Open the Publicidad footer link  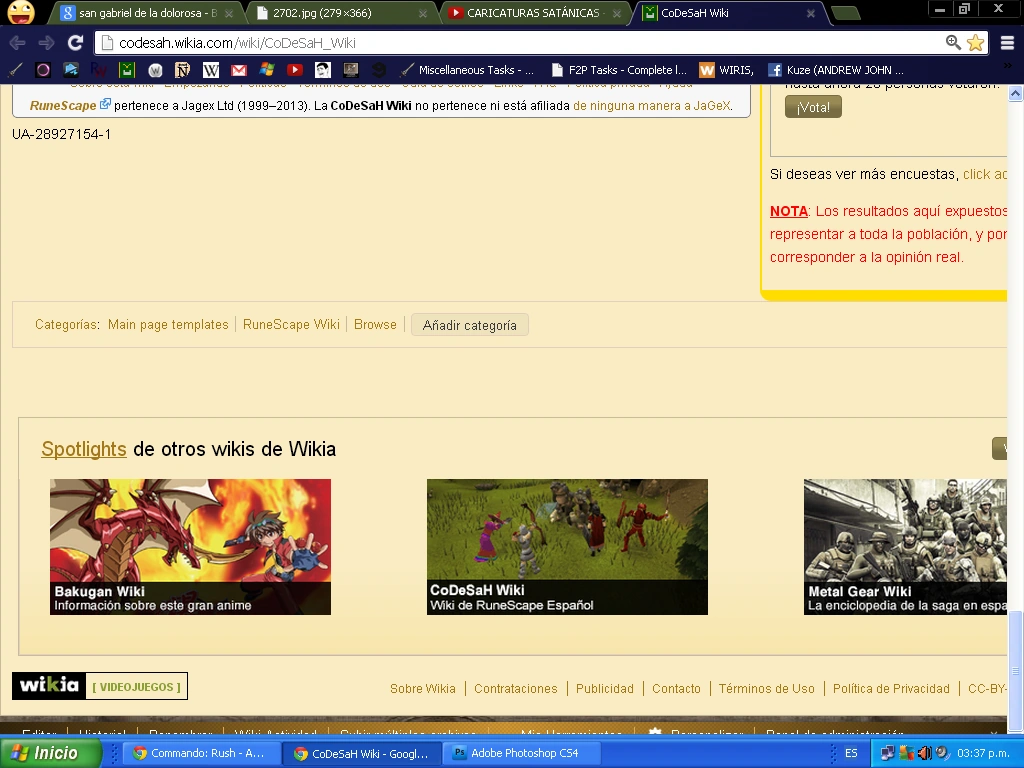(605, 688)
